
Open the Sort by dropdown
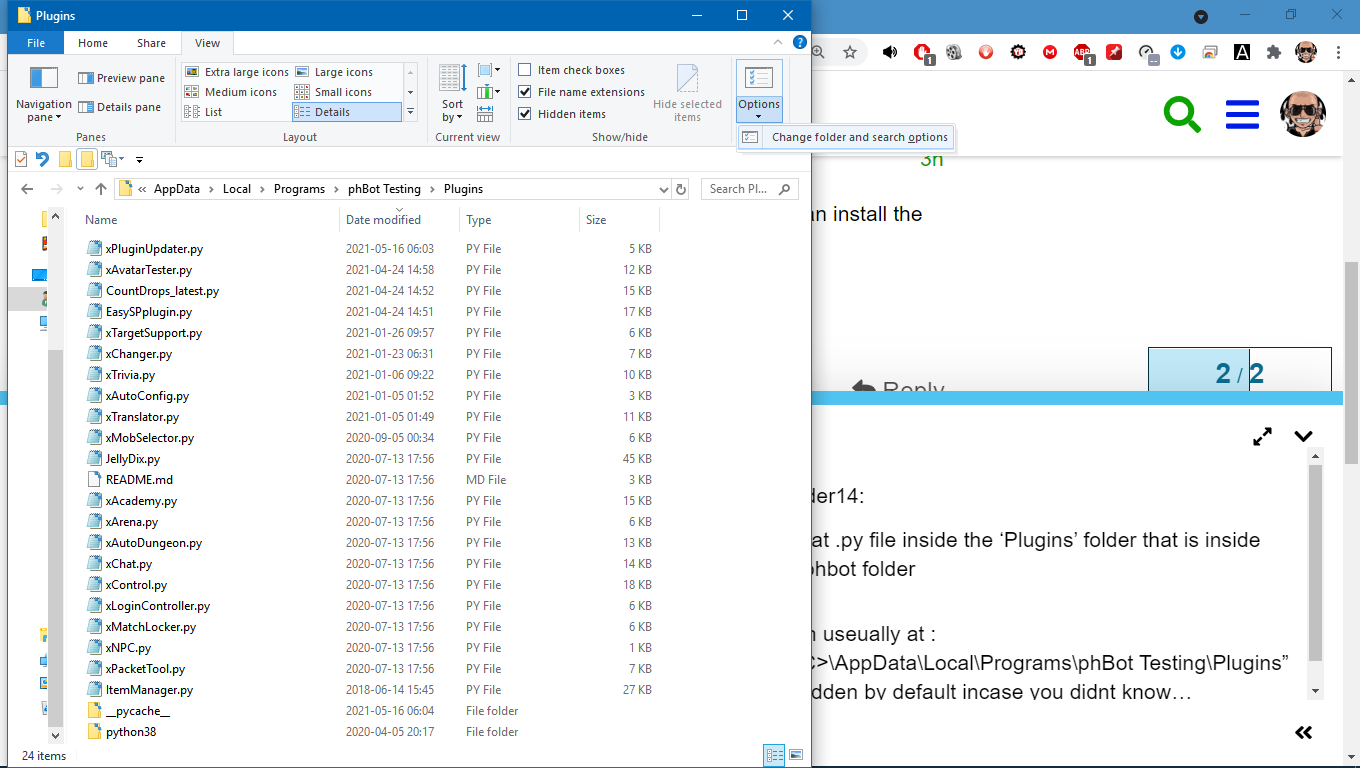click(453, 110)
